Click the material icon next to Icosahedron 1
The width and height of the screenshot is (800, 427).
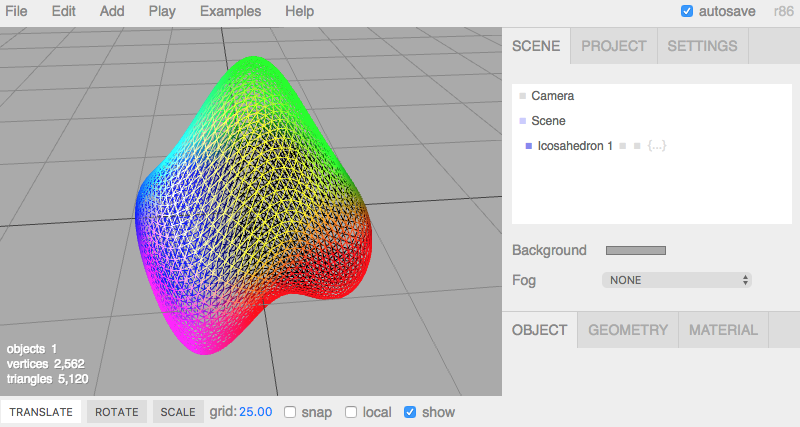click(637, 146)
